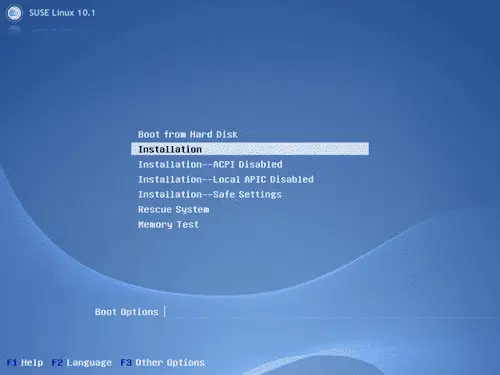The image size is (500, 375).
Task: Start the Memory Test entry
Action: tap(168, 224)
